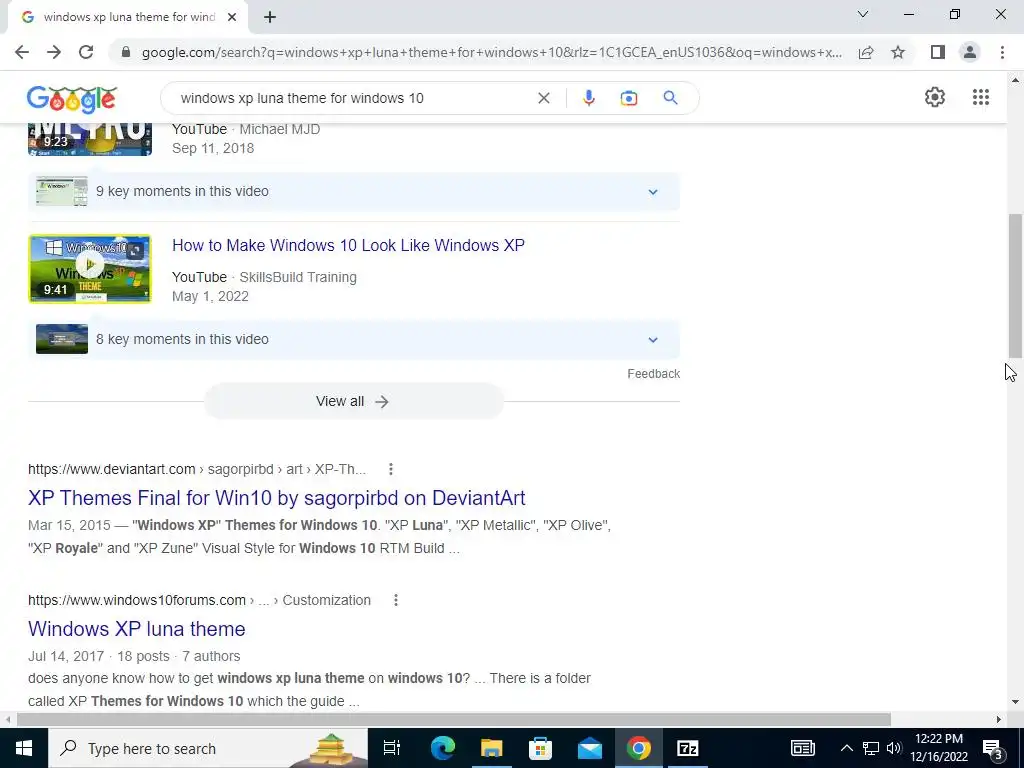This screenshot has height=768, width=1024.
Task: Click Feedback under video results
Action: [x=653, y=374]
